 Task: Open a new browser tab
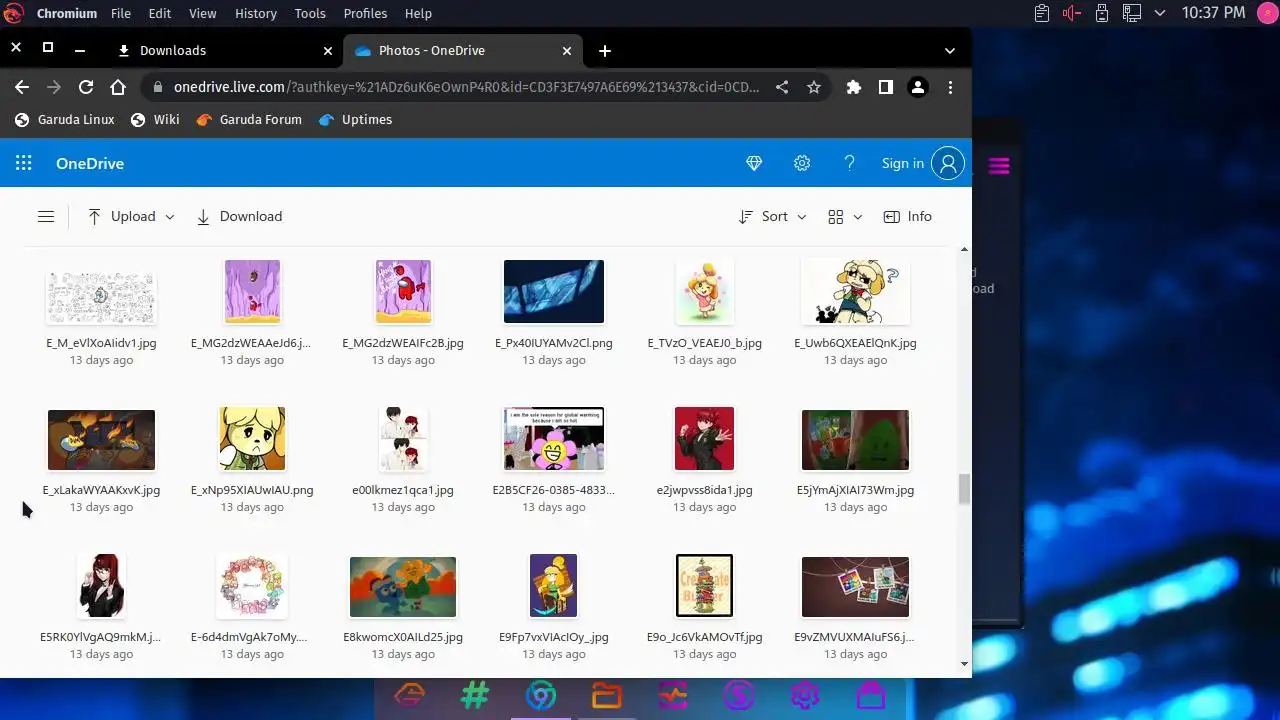coord(605,50)
